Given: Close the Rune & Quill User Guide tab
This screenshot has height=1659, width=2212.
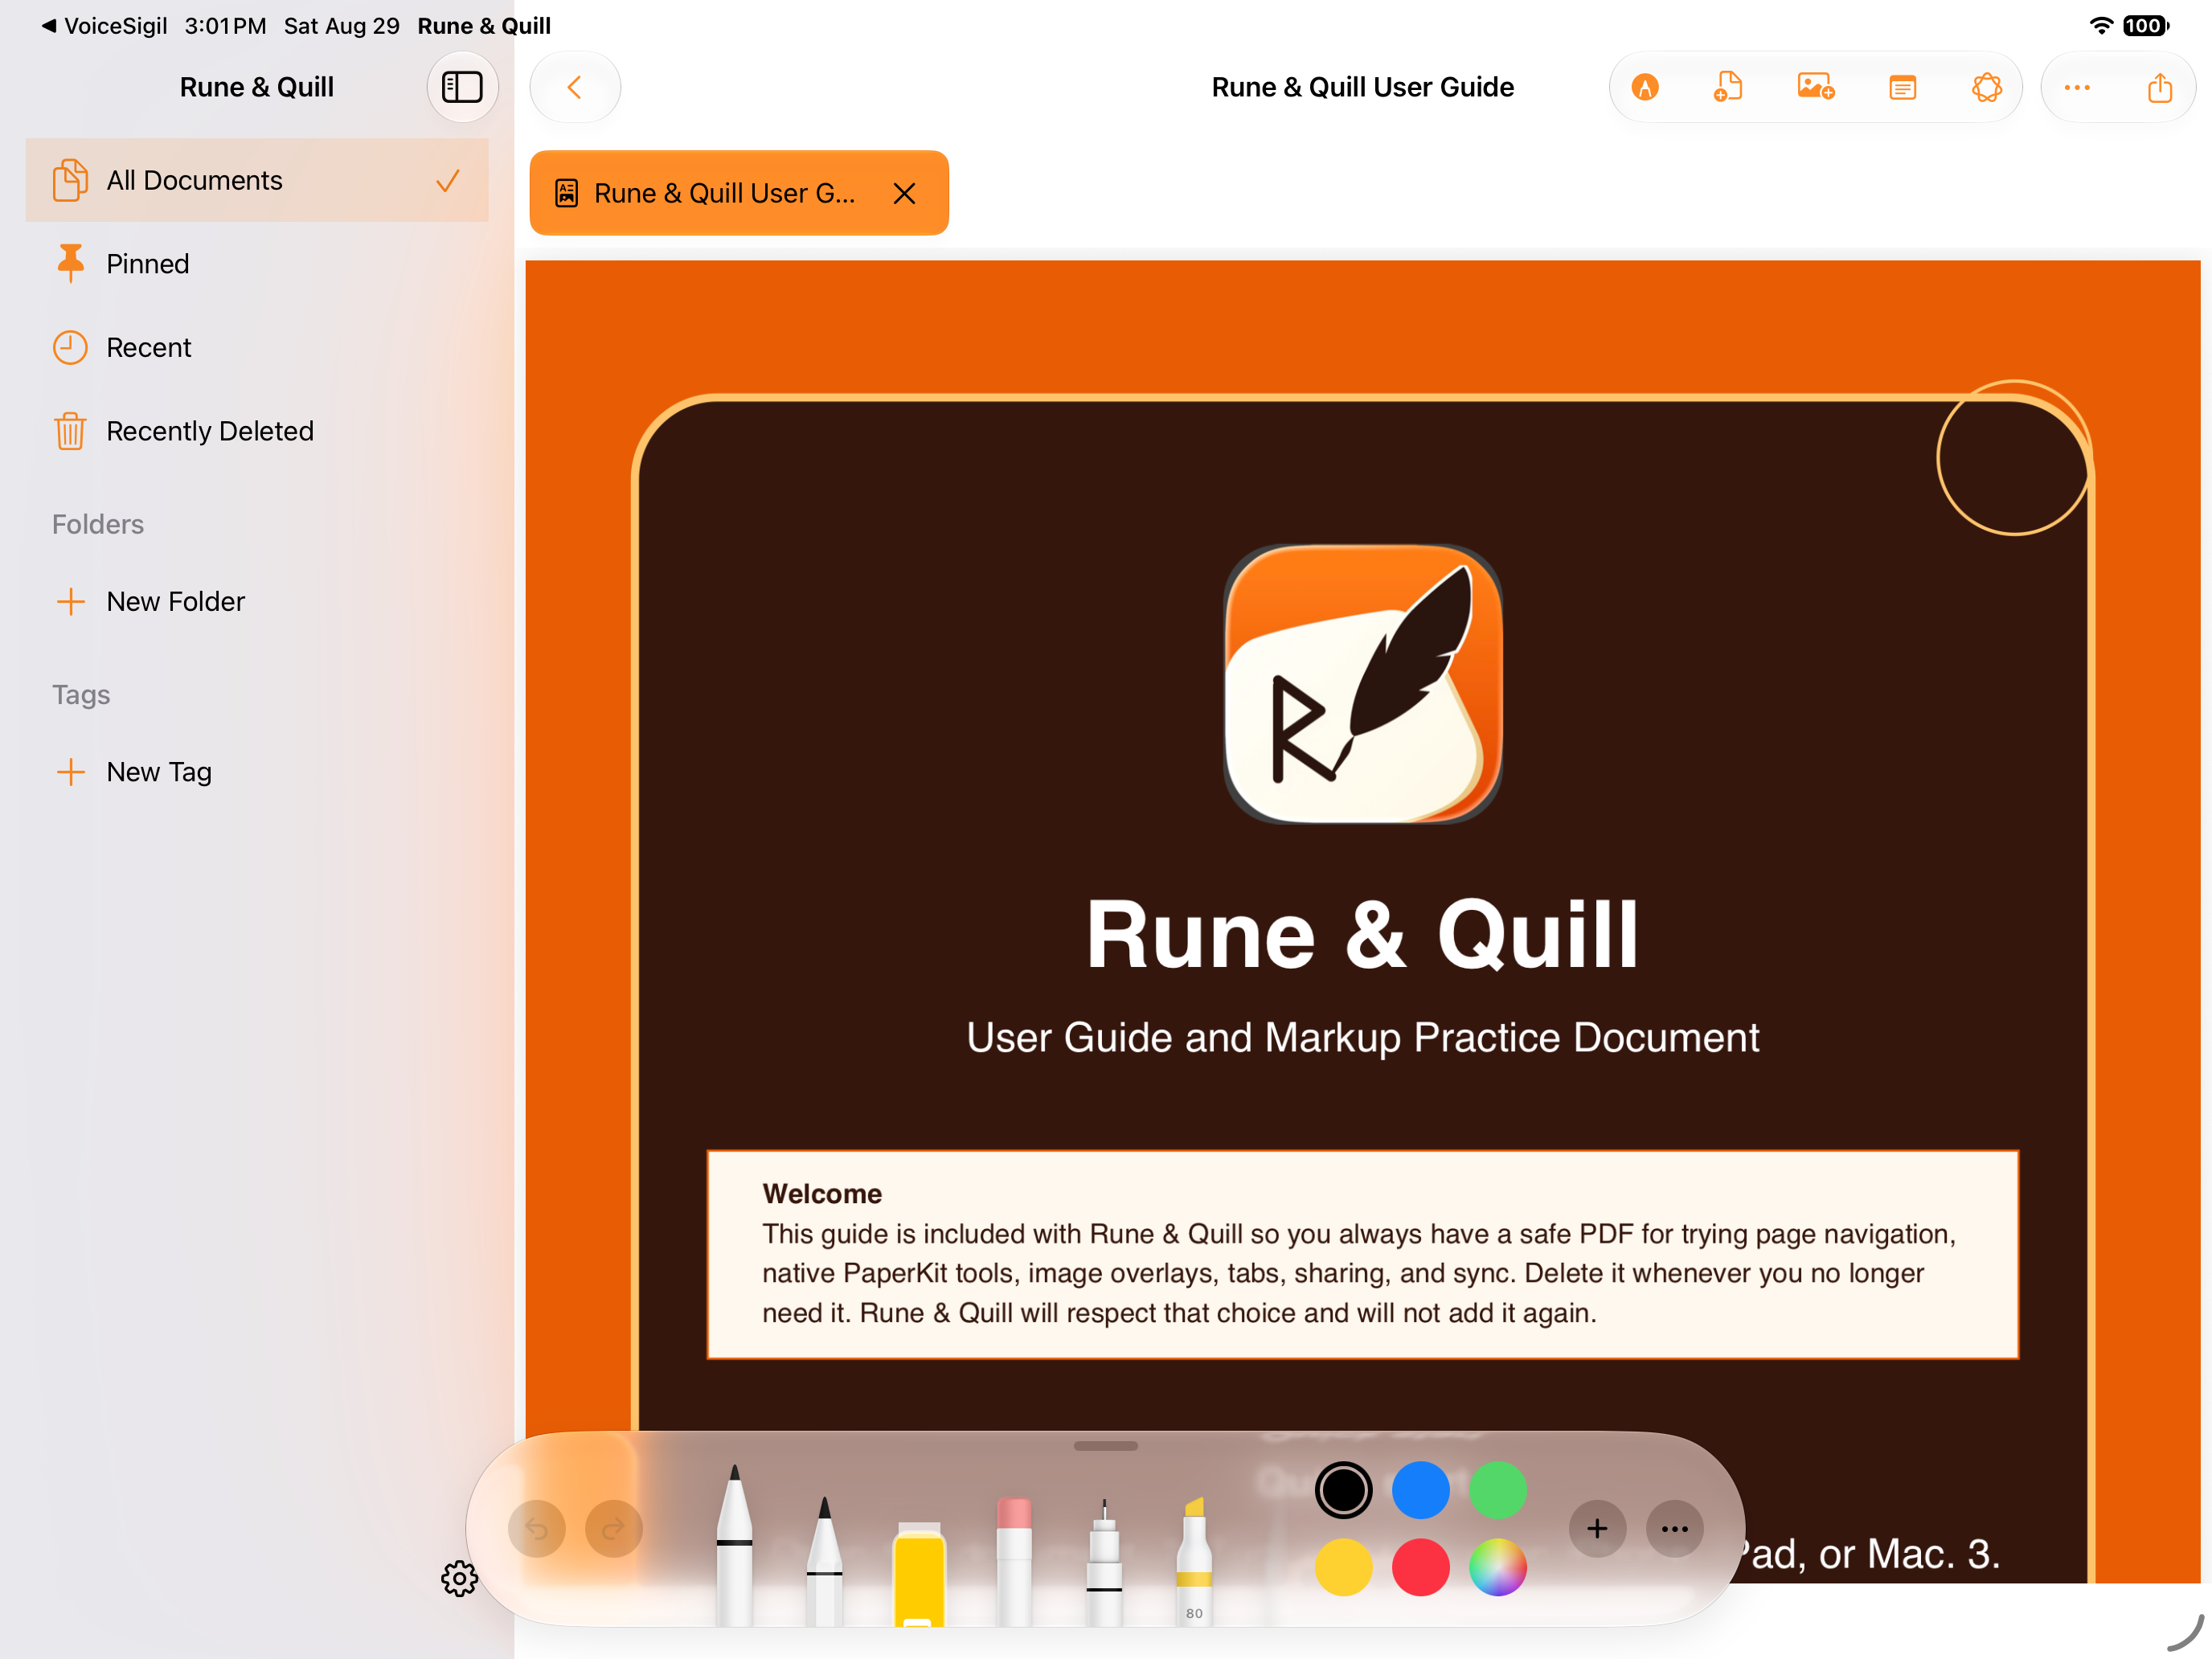Looking at the screenshot, I should tap(904, 193).
